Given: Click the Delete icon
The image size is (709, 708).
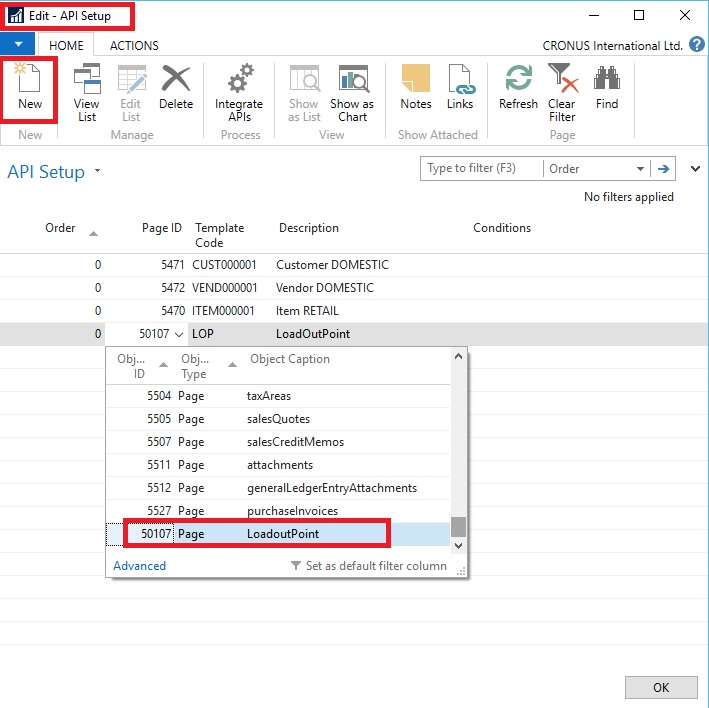Looking at the screenshot, I should click(176, 88).
